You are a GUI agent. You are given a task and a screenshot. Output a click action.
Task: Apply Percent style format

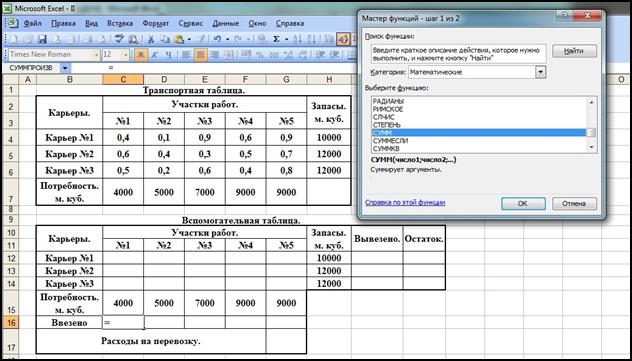pyautogui.click(x=259, y=54)
